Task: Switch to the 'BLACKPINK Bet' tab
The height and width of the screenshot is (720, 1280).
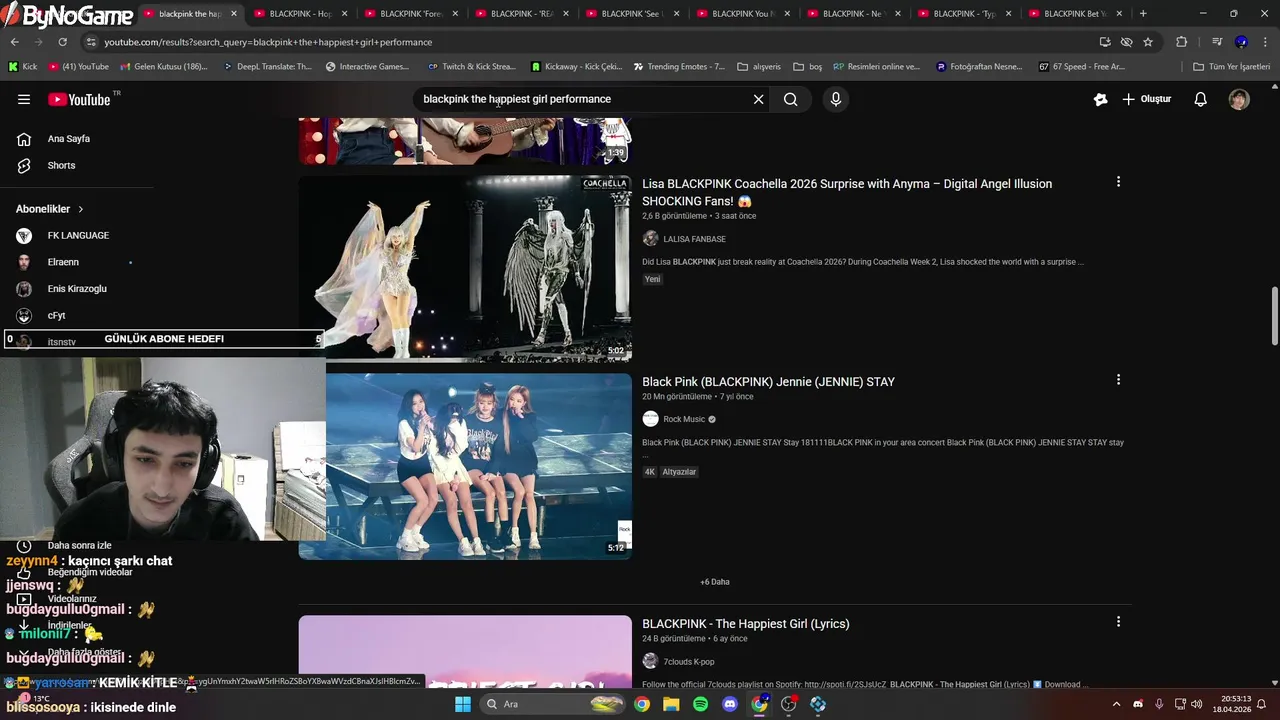Action: [1075, 14]
